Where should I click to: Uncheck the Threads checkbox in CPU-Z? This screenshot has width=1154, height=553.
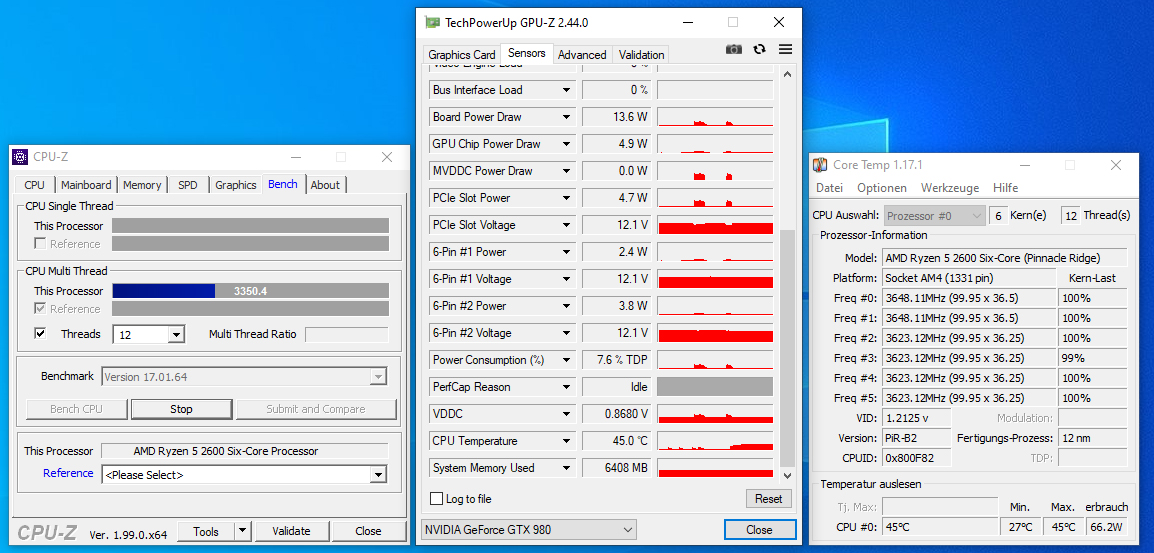pos(40,334)
